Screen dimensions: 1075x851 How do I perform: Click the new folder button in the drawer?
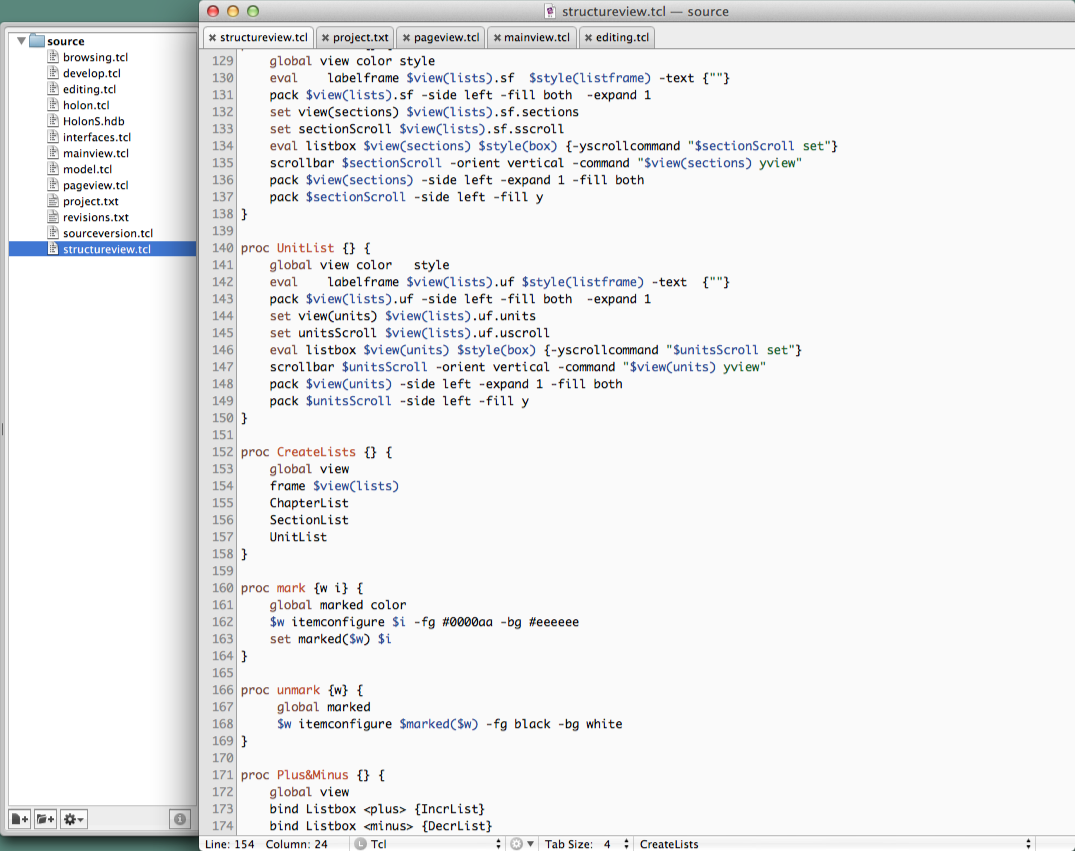[45, 819]
